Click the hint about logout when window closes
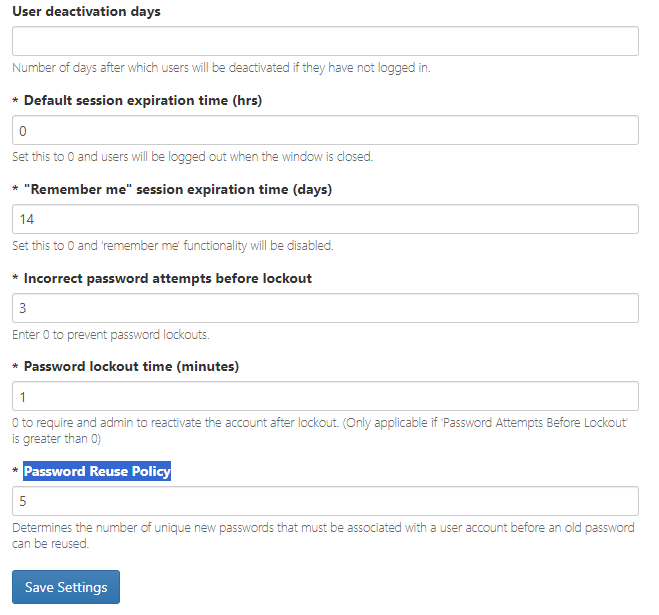This screenshot has height=615, width=659. coord(192,157)
